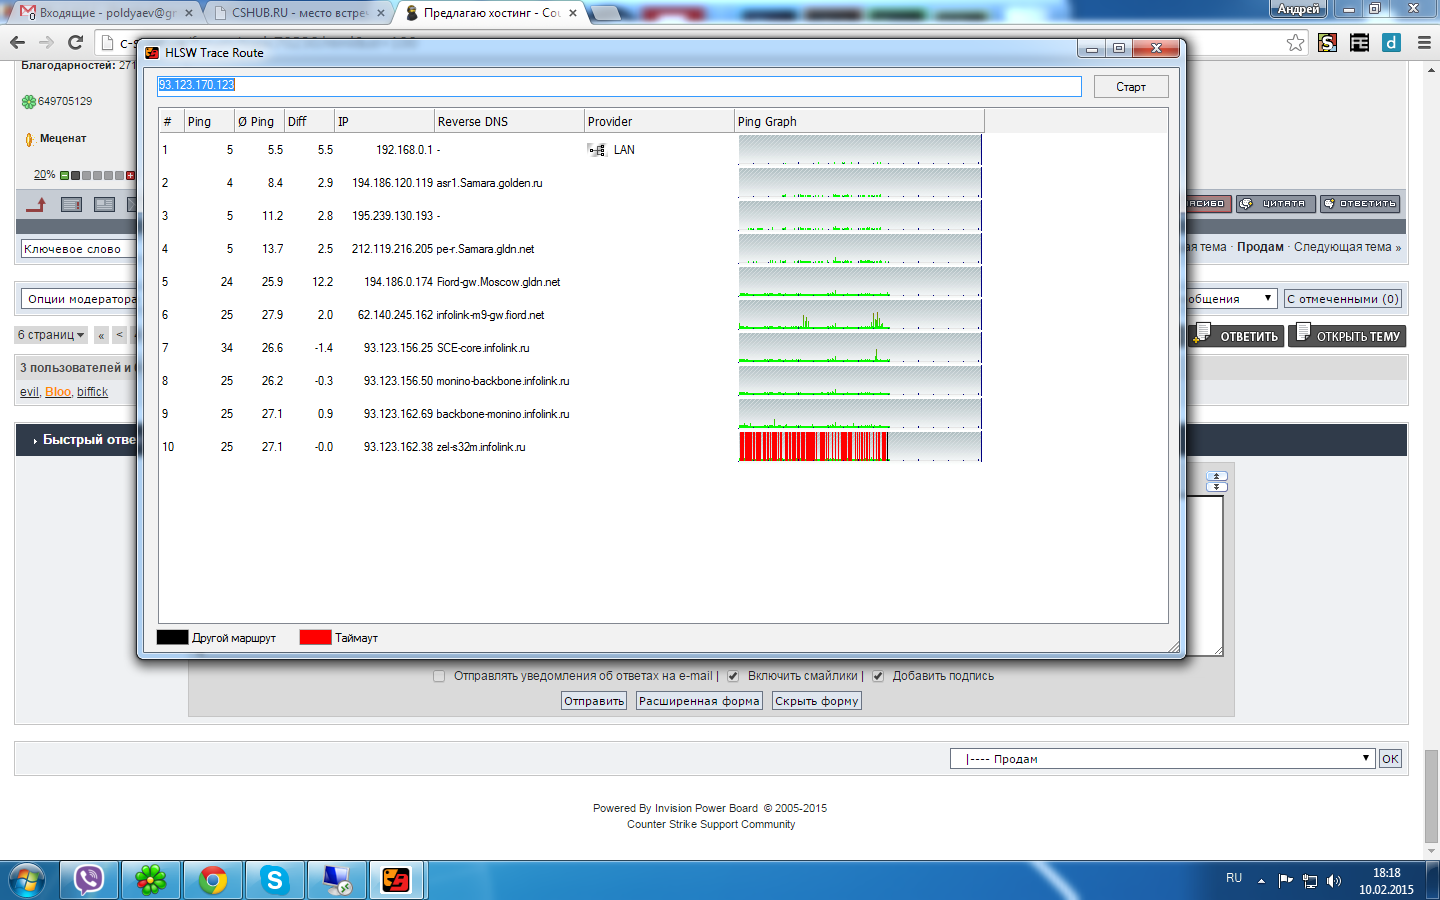Viewport: 1440px width, 900px height.
Task: Toggle the enable smileys checkbox
Action: click(733, 676)
